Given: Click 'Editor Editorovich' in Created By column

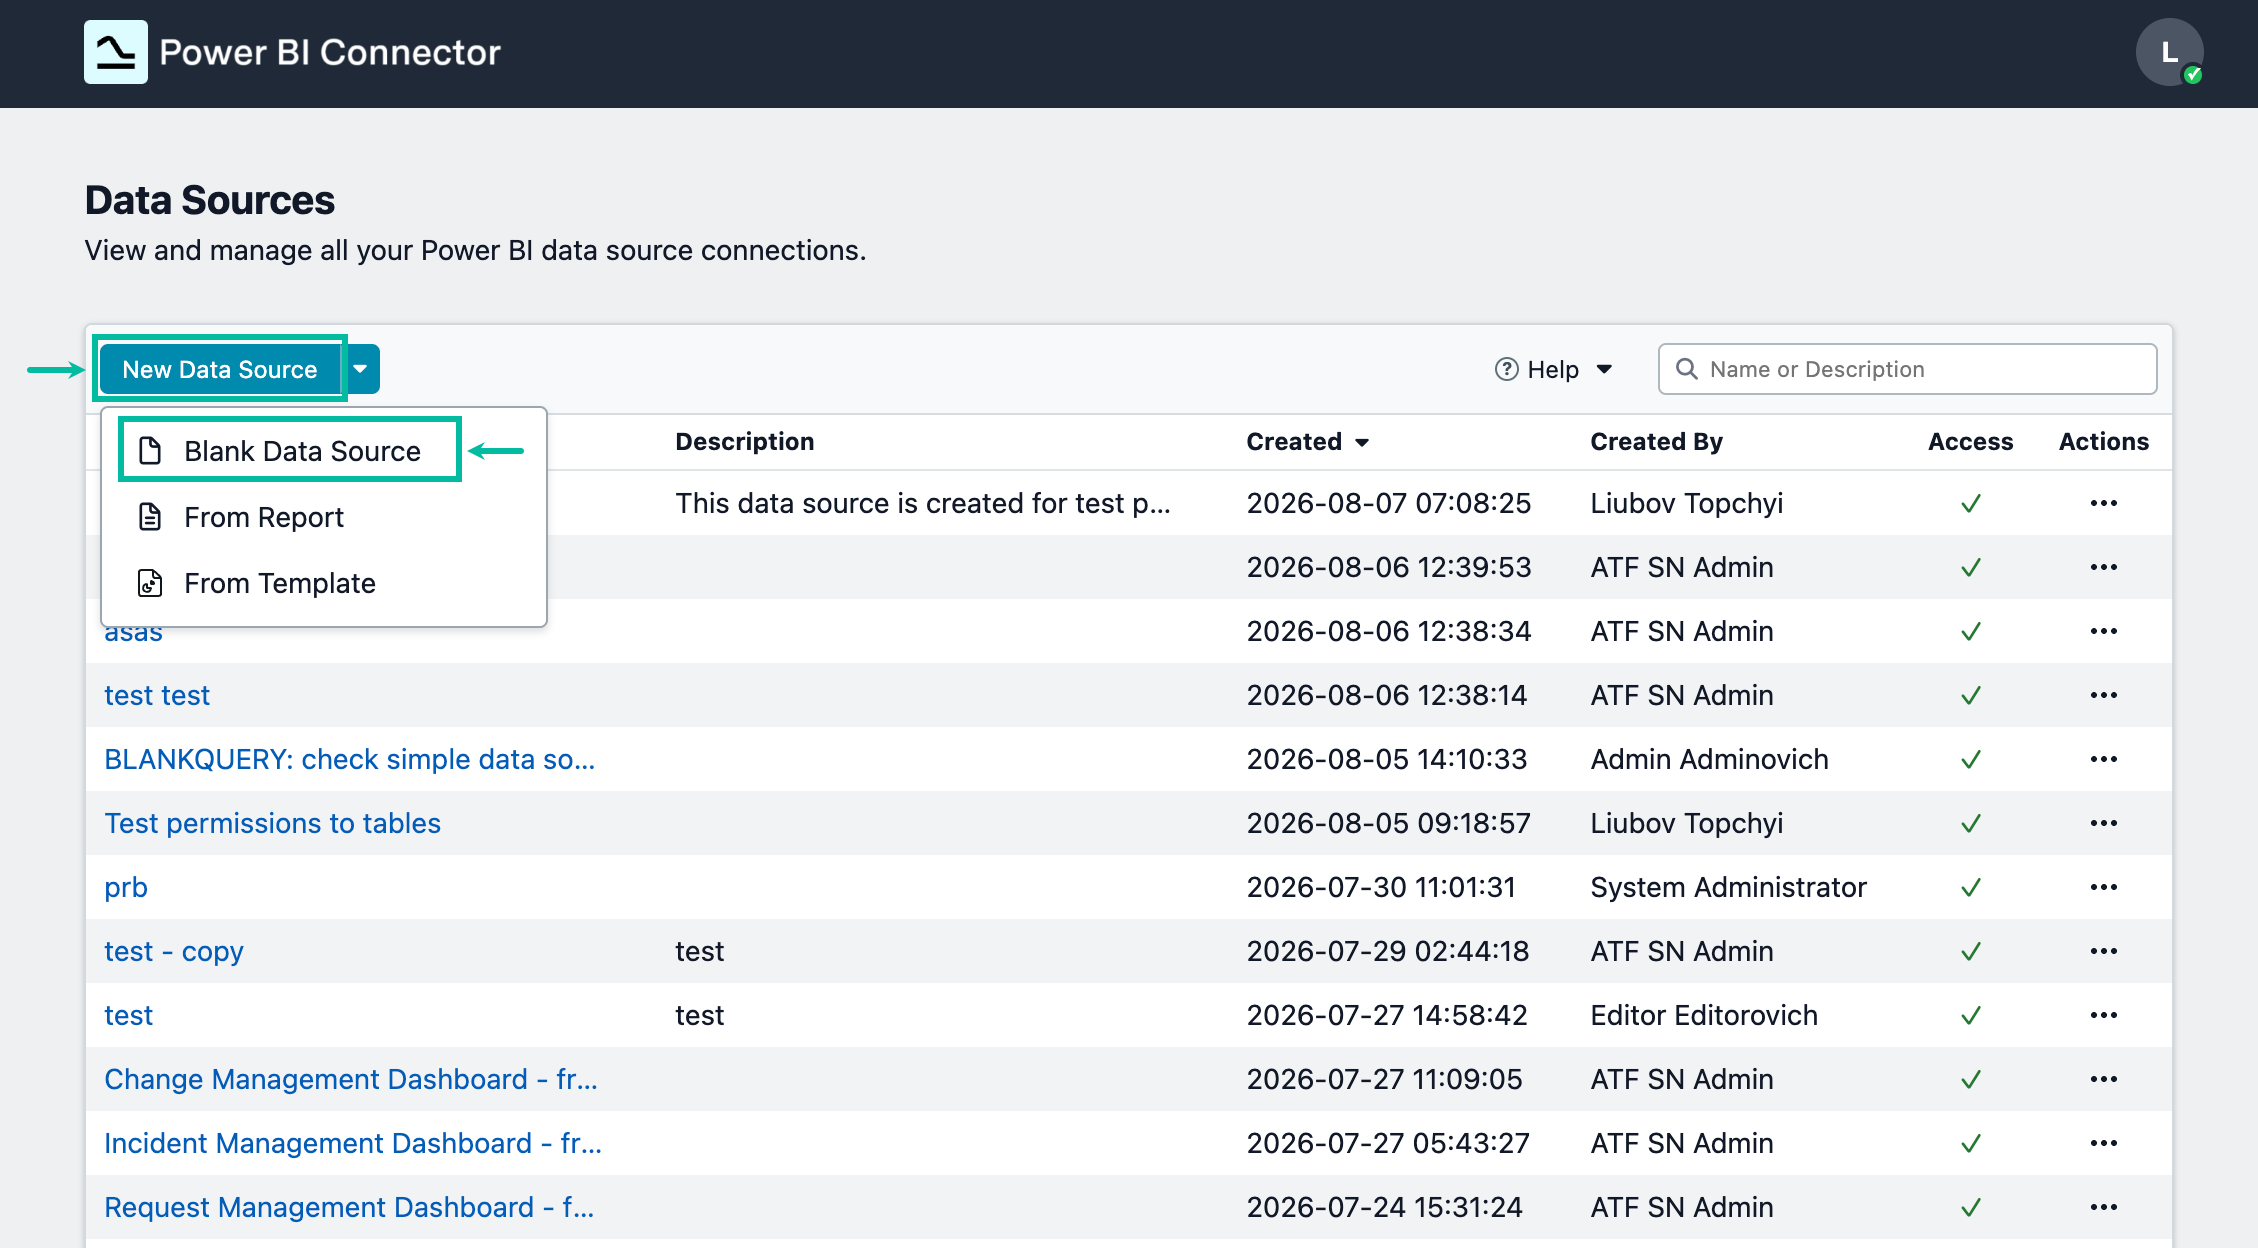Looking at the screenshot, I should pyautogui.click(x=1704, y=1015).
